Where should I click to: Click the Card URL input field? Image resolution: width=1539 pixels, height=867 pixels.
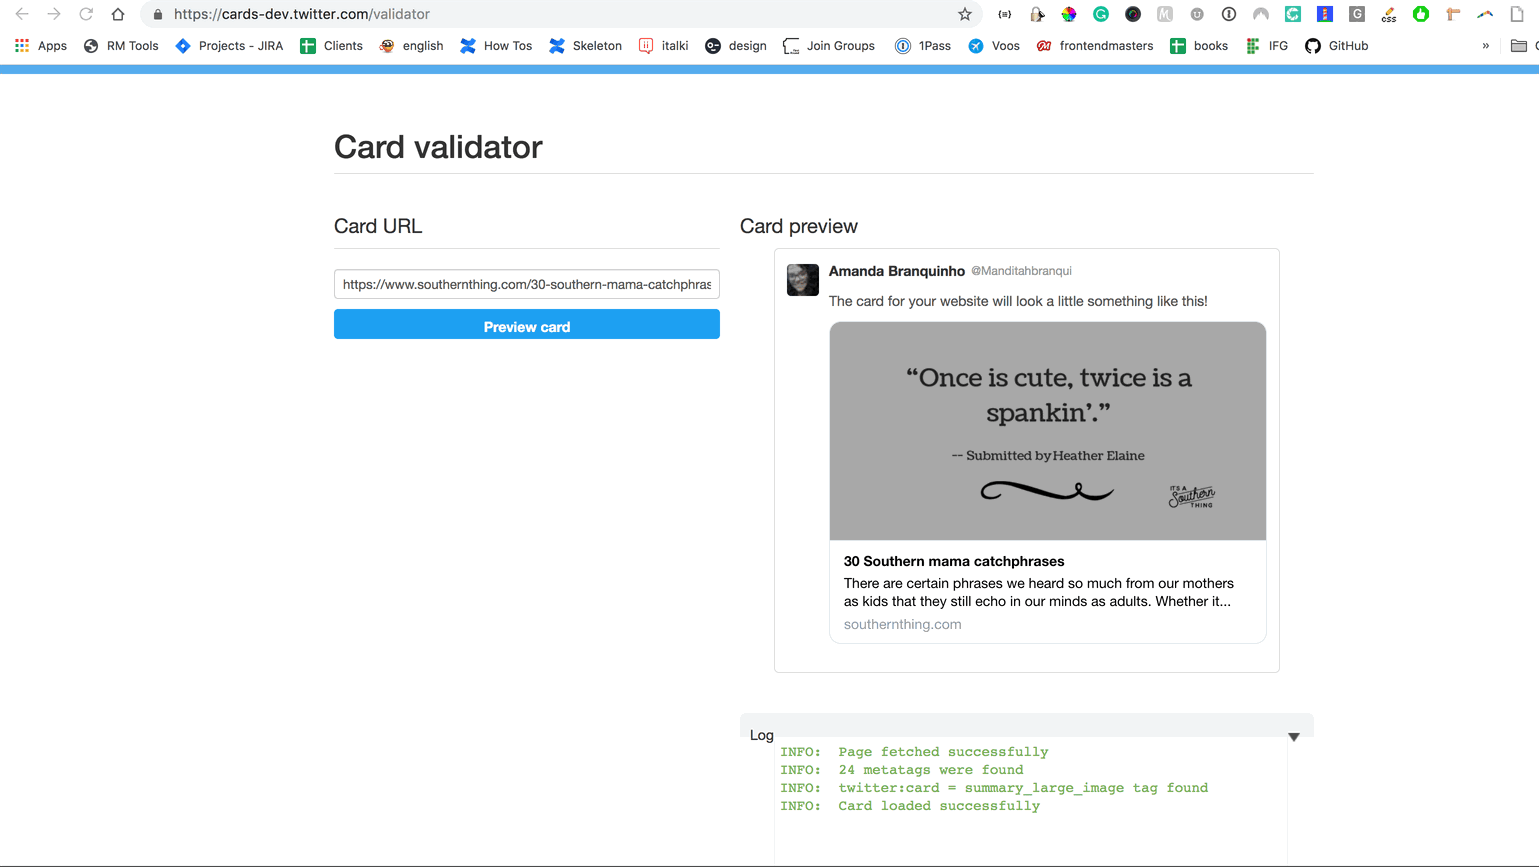(x=526, y=284)
